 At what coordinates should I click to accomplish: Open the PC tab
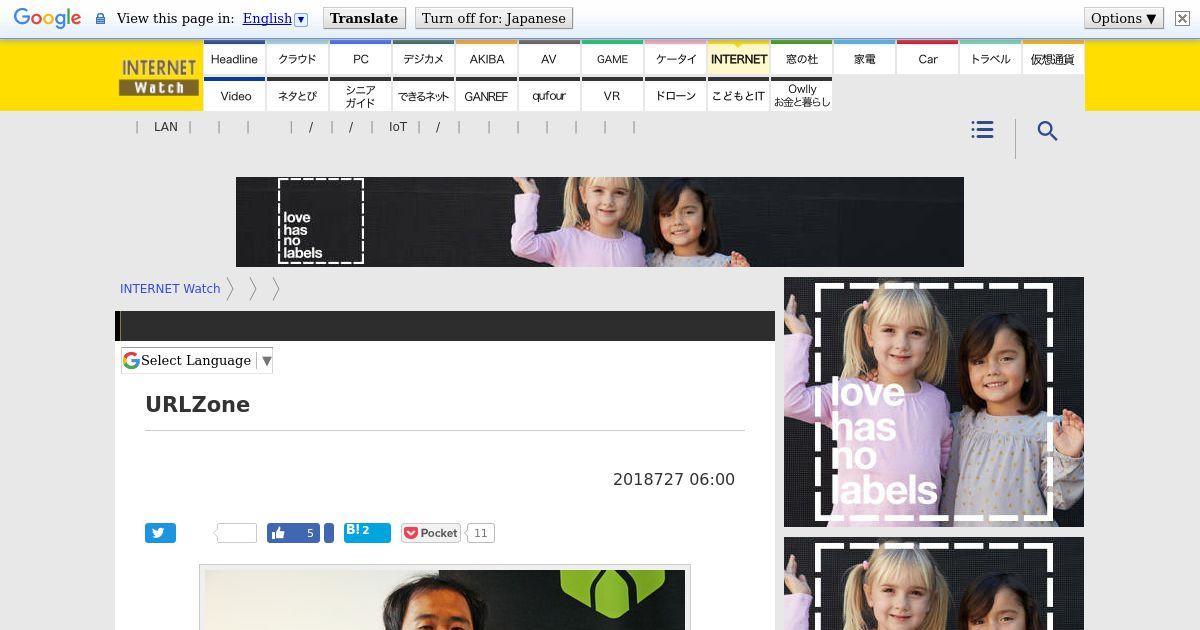(x=360, y=59)
